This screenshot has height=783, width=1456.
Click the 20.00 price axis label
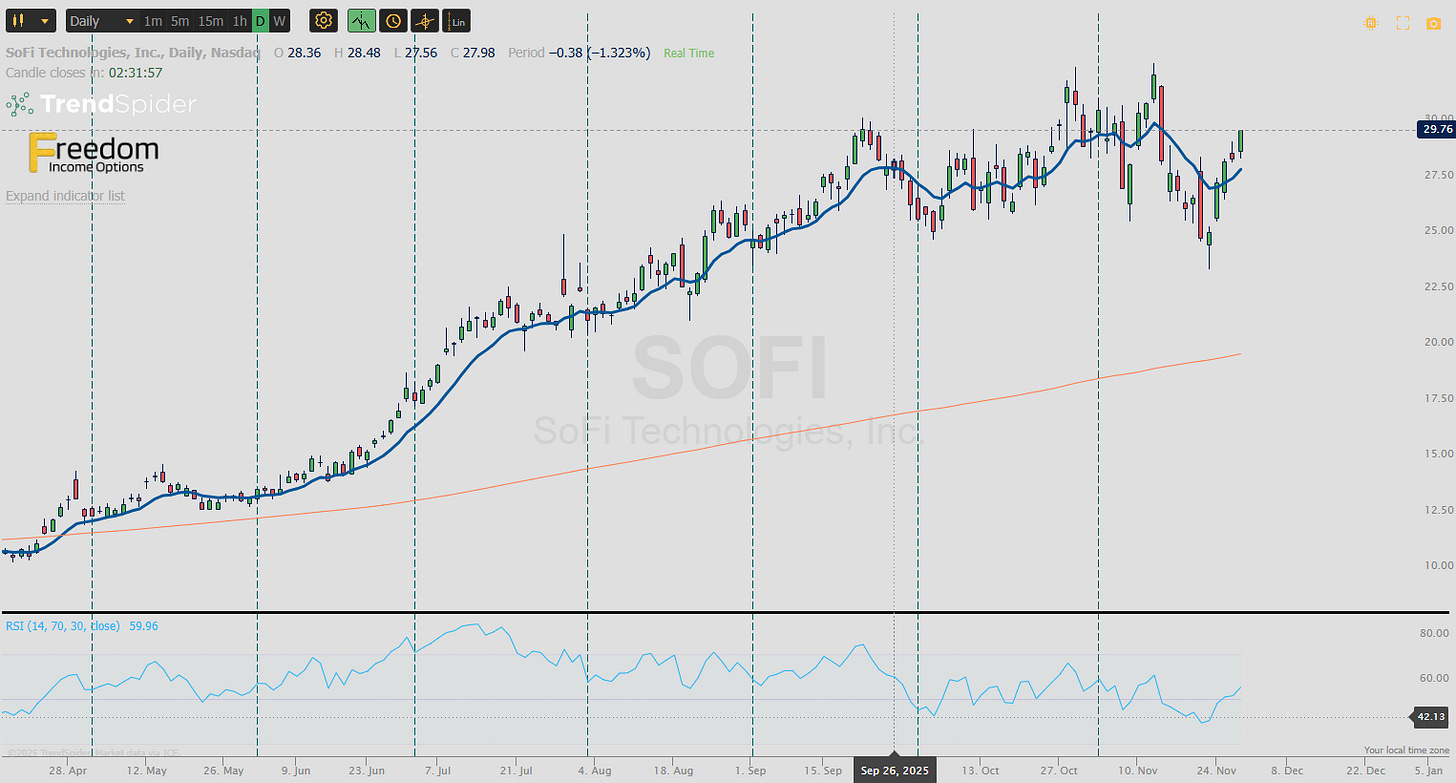click(1438, 342)
